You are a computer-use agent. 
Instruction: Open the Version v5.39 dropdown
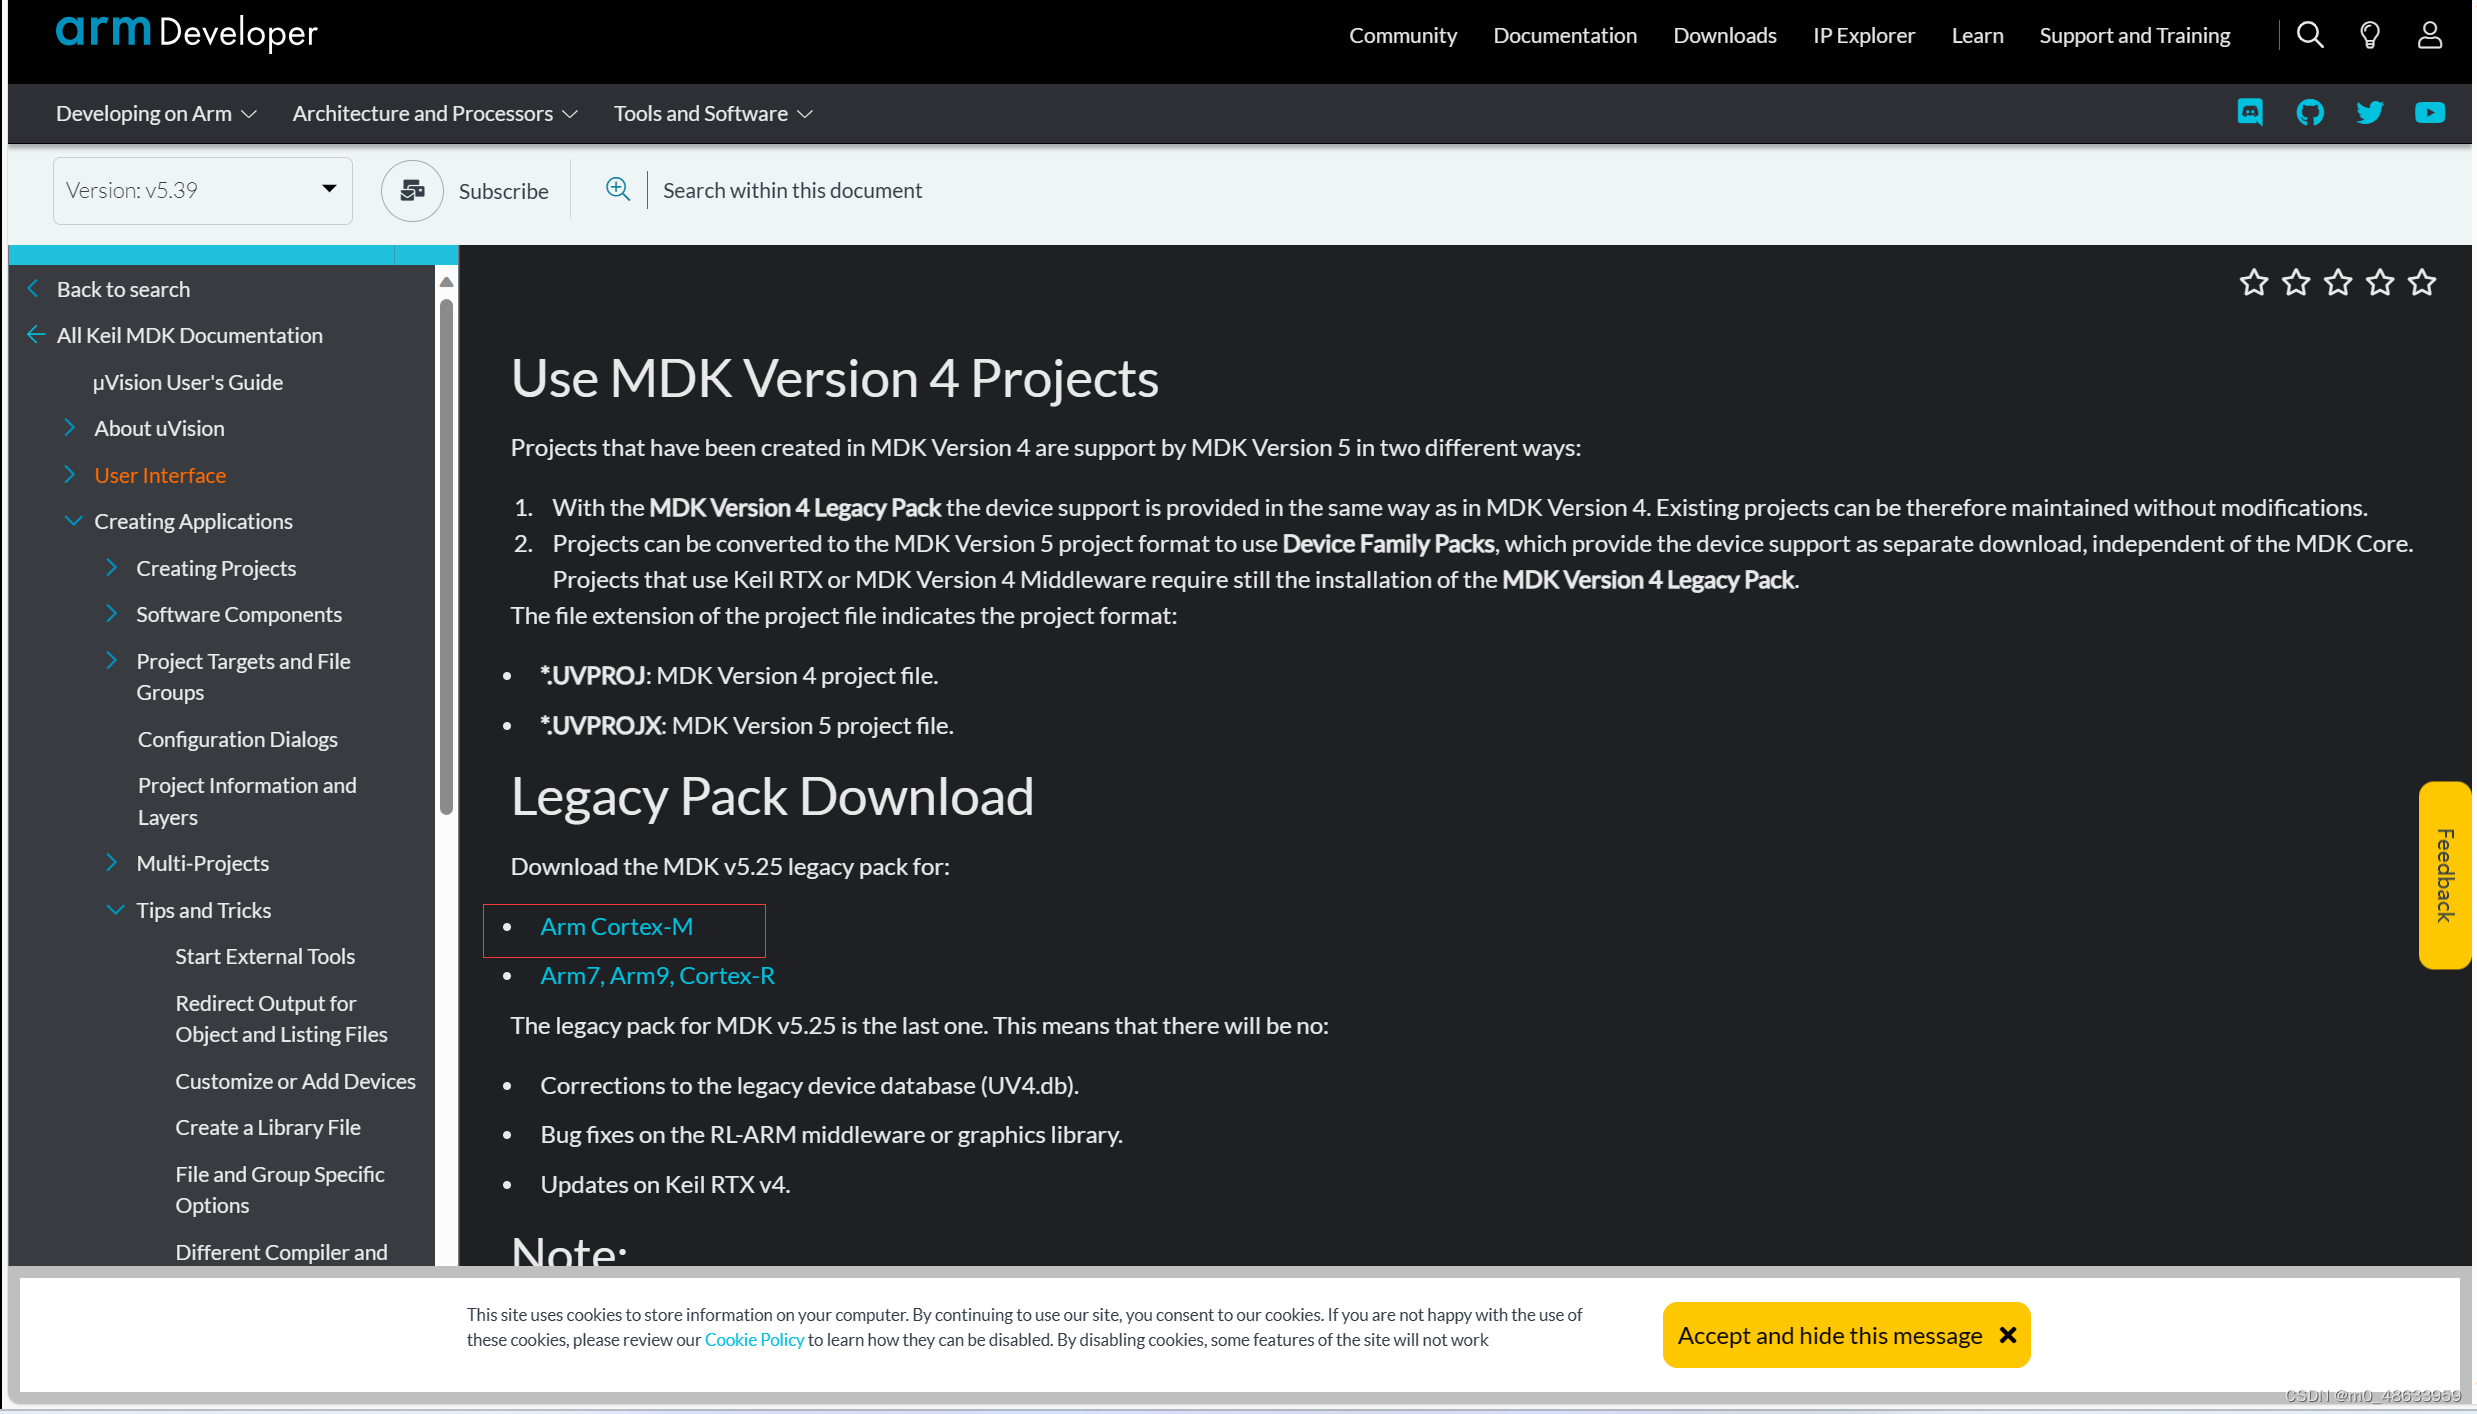(203, 190)
